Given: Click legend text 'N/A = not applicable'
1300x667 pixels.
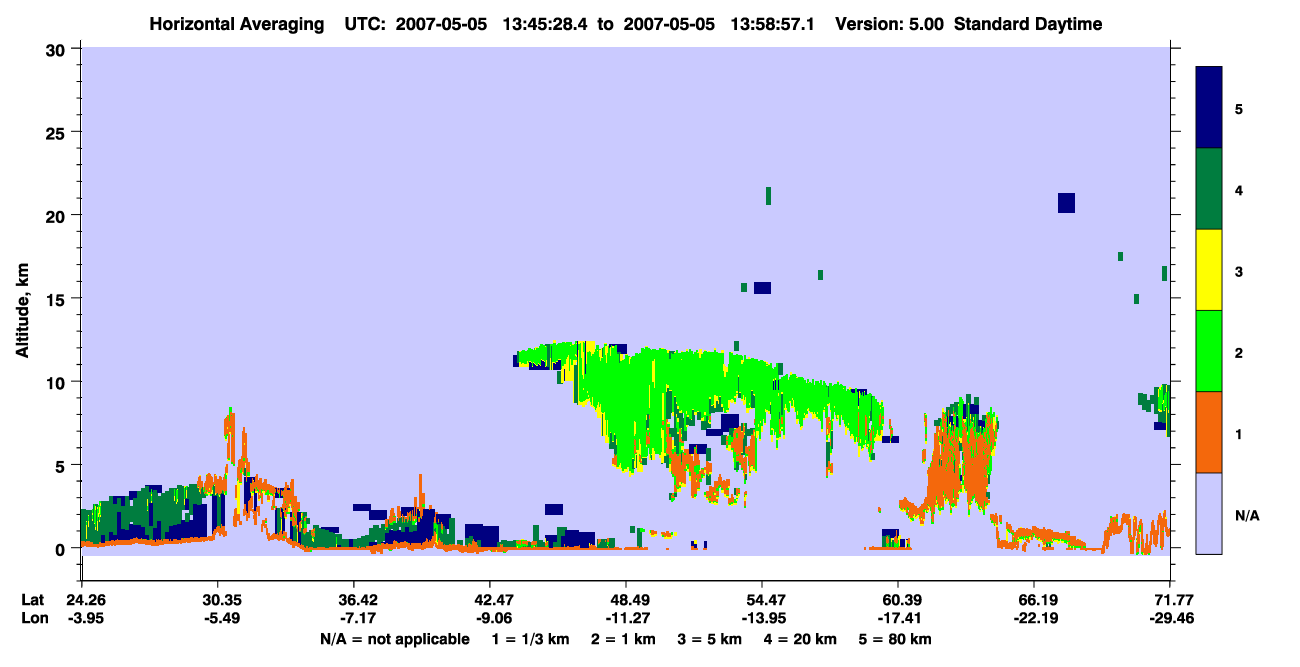Looking at the screenshot, I should [394, 639].
